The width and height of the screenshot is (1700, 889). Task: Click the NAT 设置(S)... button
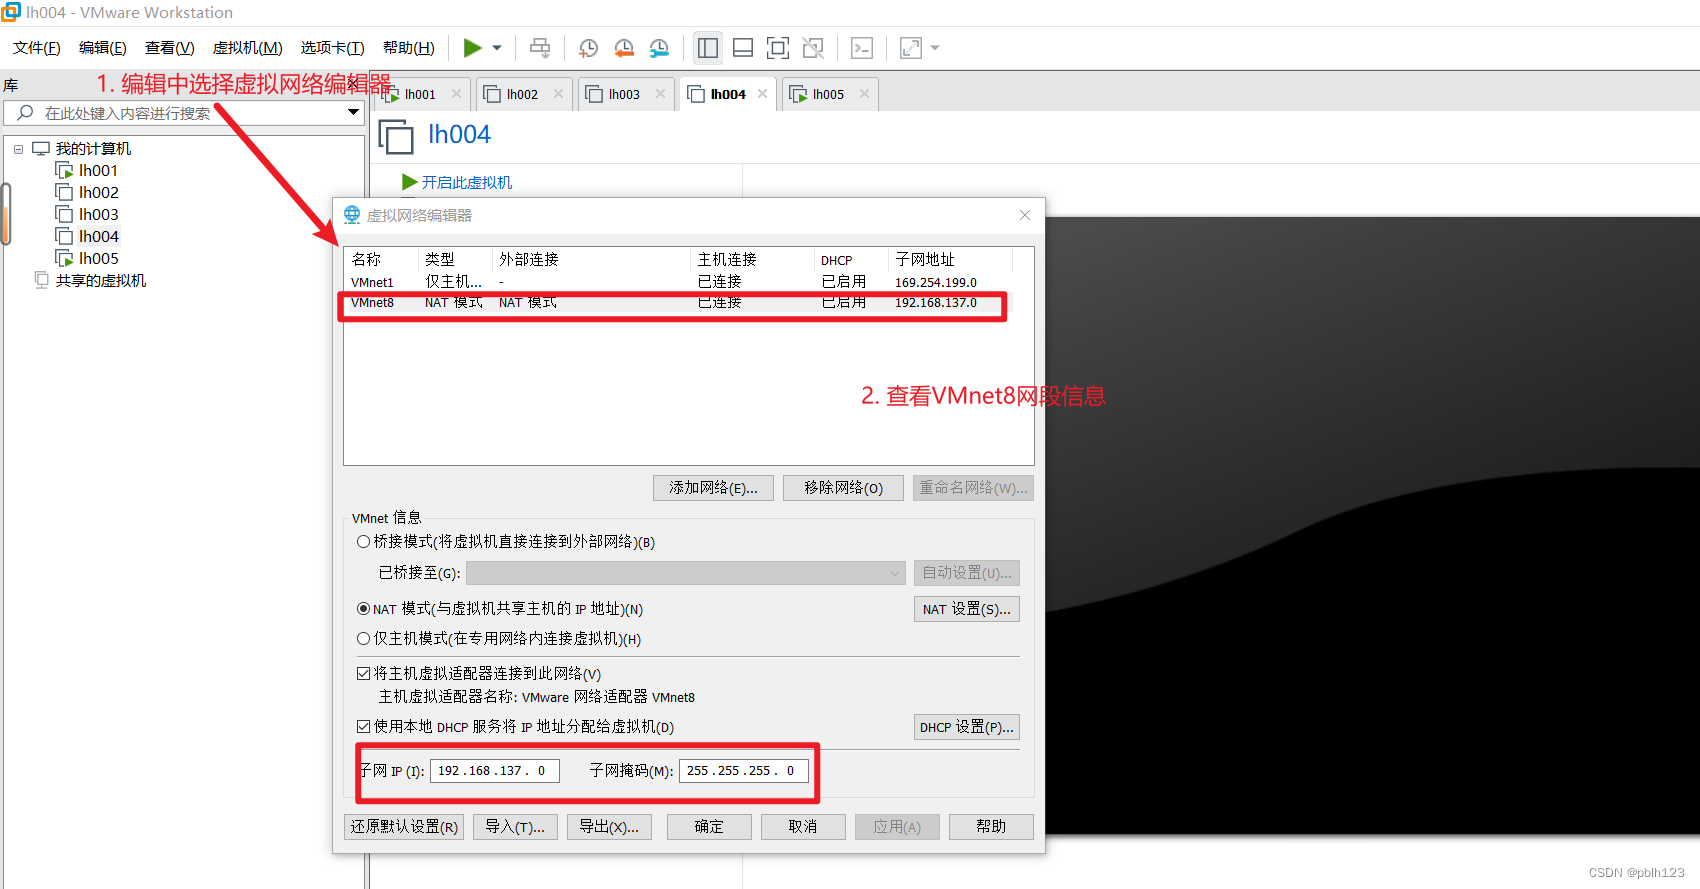tap(966, 609)
